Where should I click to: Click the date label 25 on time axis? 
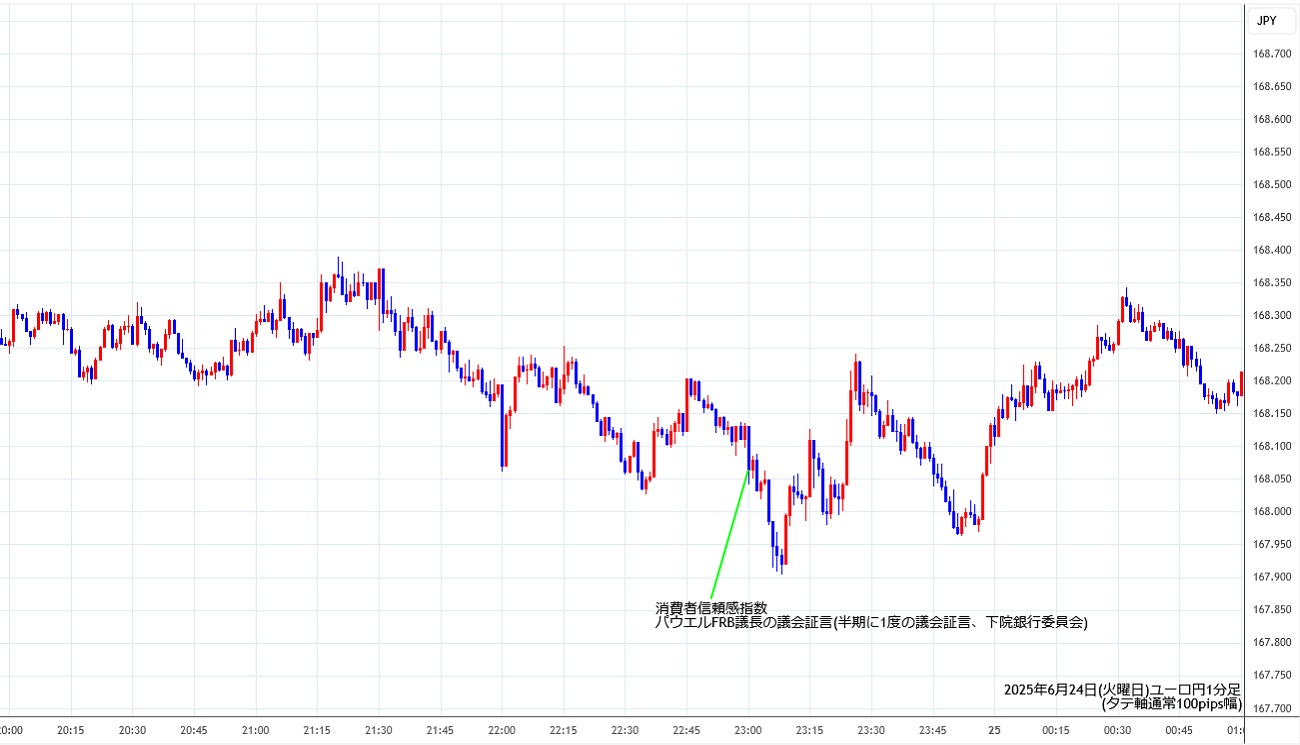point(994,731)
